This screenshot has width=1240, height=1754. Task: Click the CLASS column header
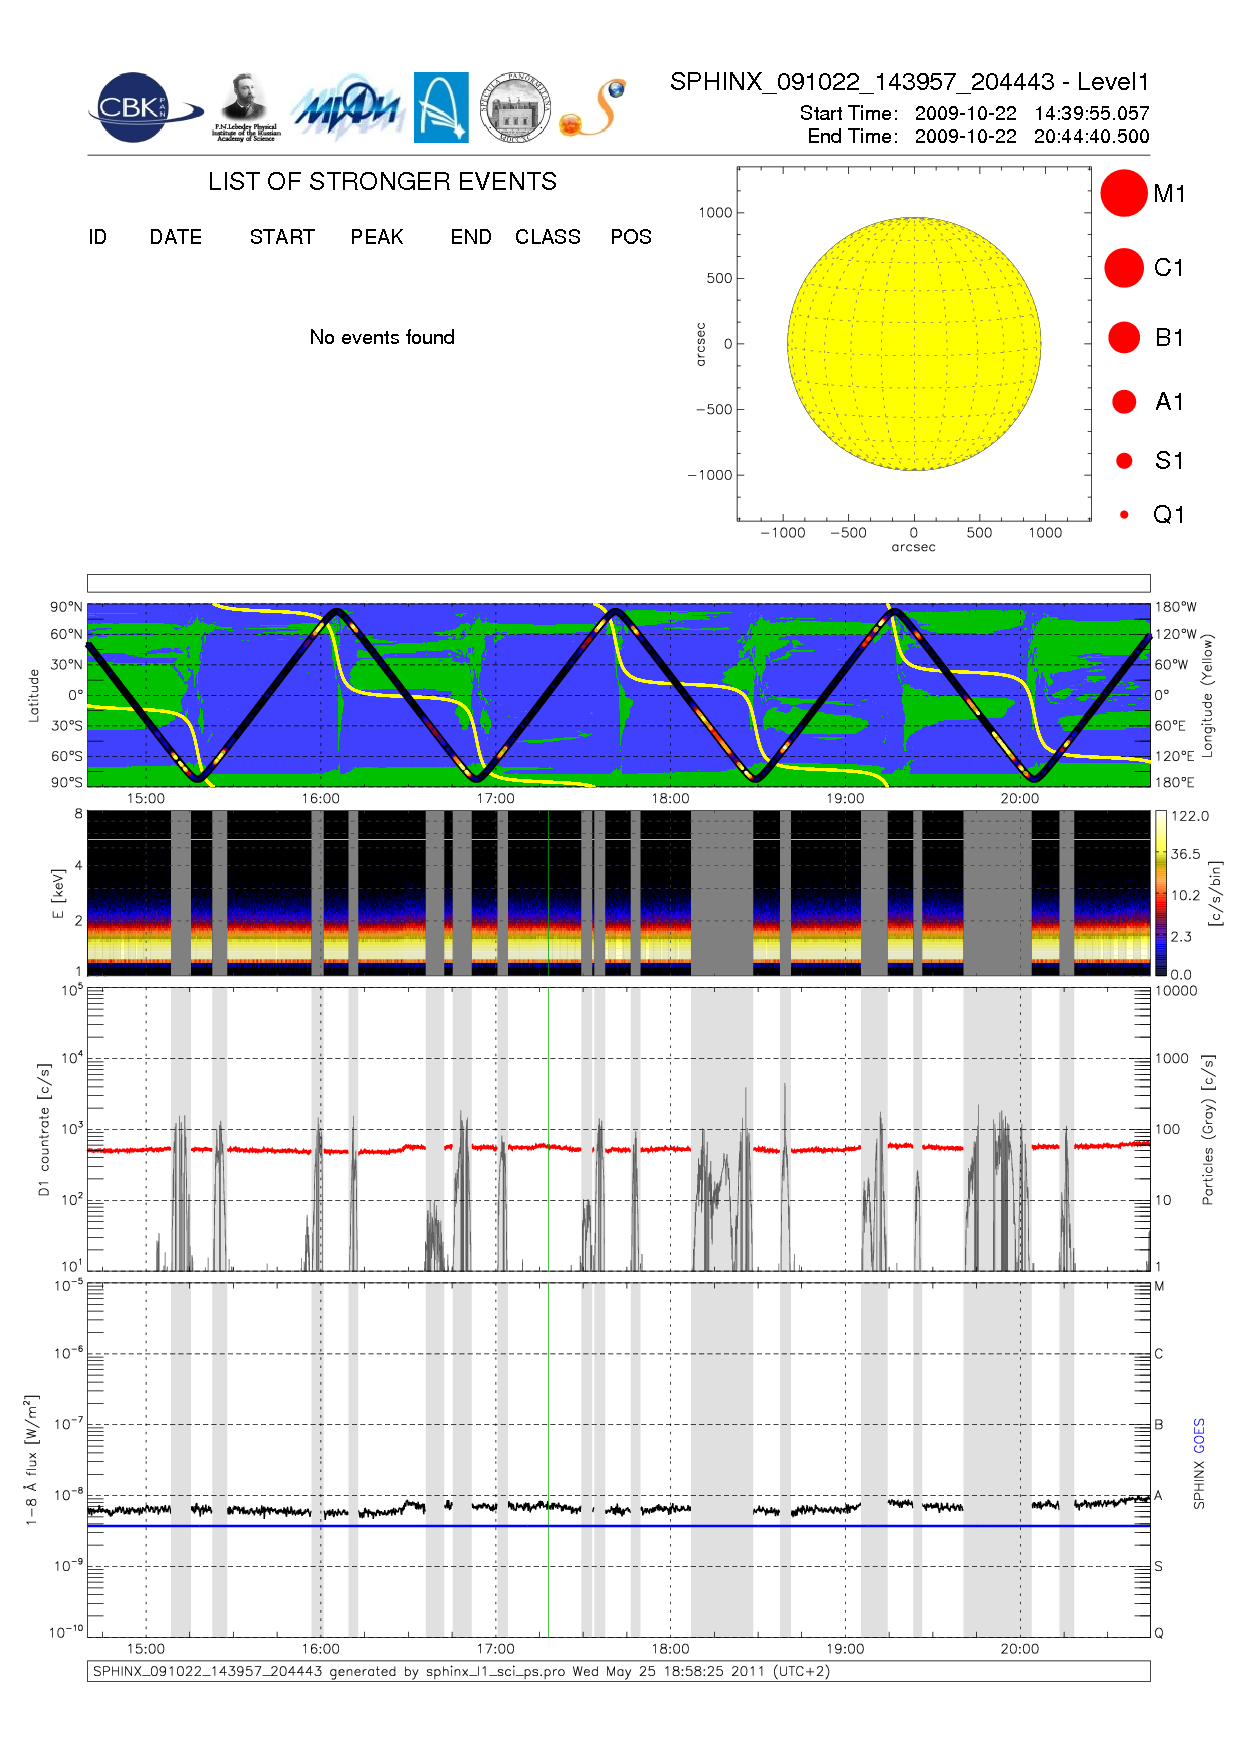click(548, 237)
